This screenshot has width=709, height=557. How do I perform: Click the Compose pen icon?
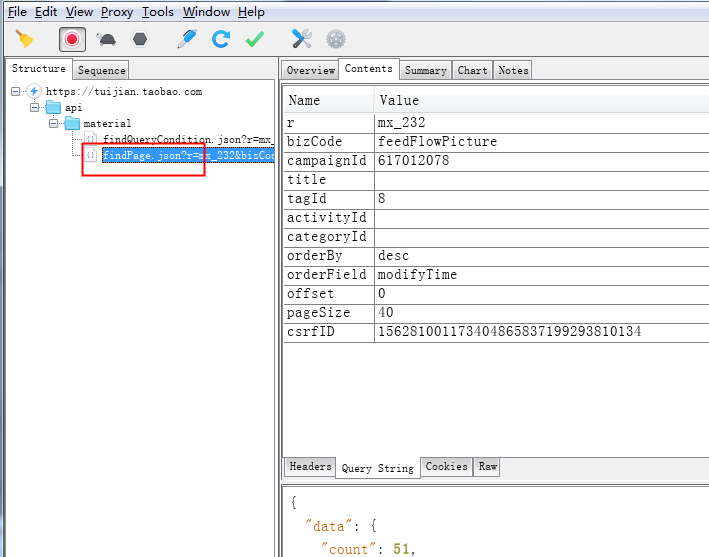click(x=187, y=39)
